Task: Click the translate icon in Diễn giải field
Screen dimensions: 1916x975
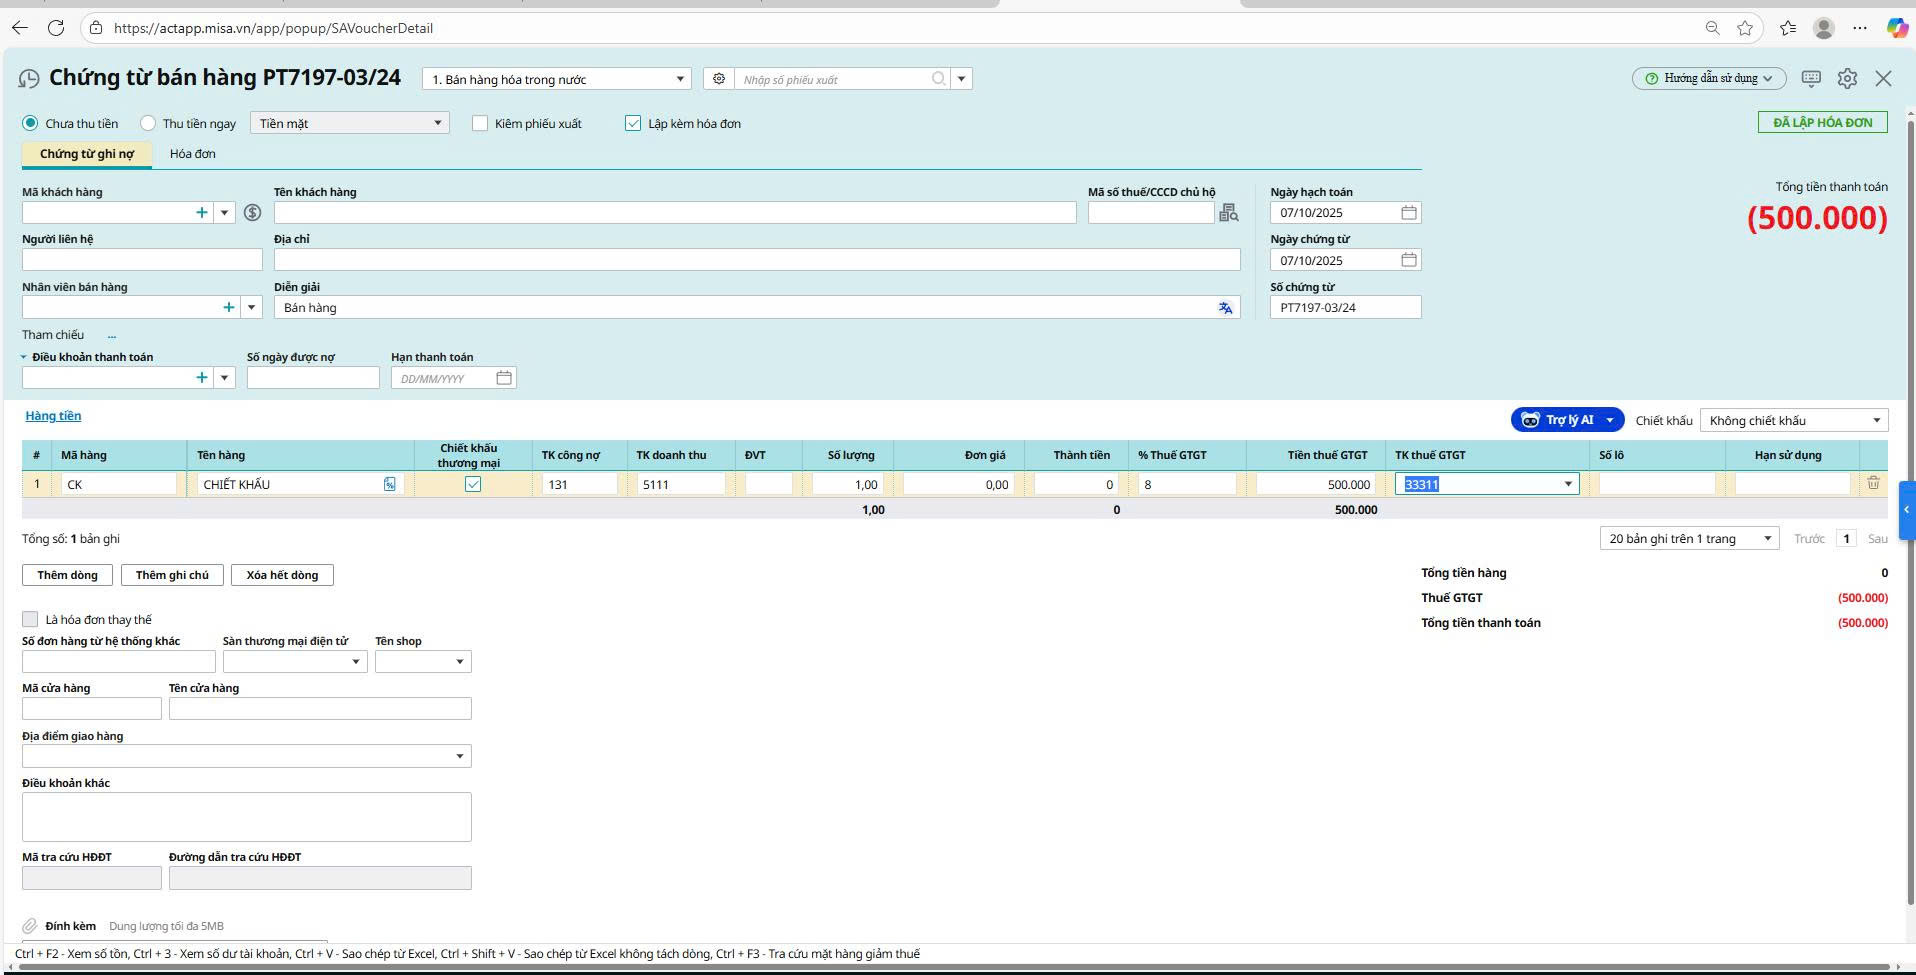Action: point(1225,308)
